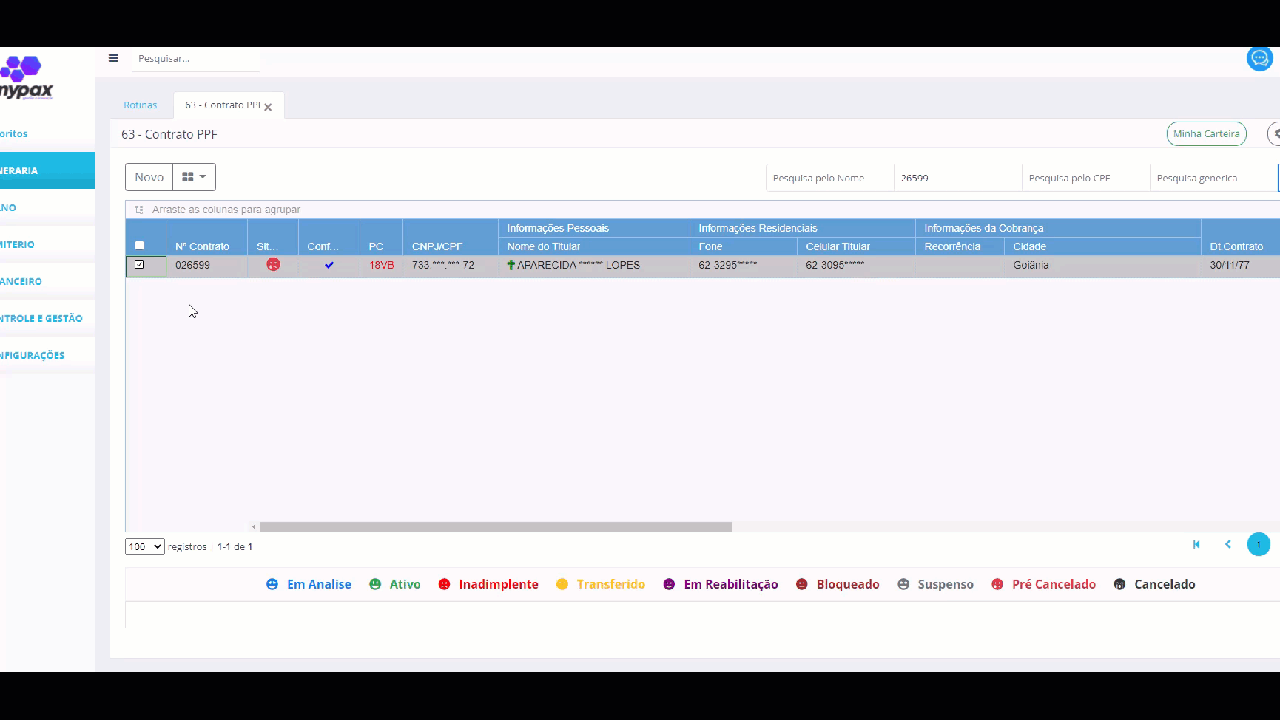This screenshot has width=1280, height=720.
Task: Click the Goiânia city cell
Action: click(x=1102, y=266)
